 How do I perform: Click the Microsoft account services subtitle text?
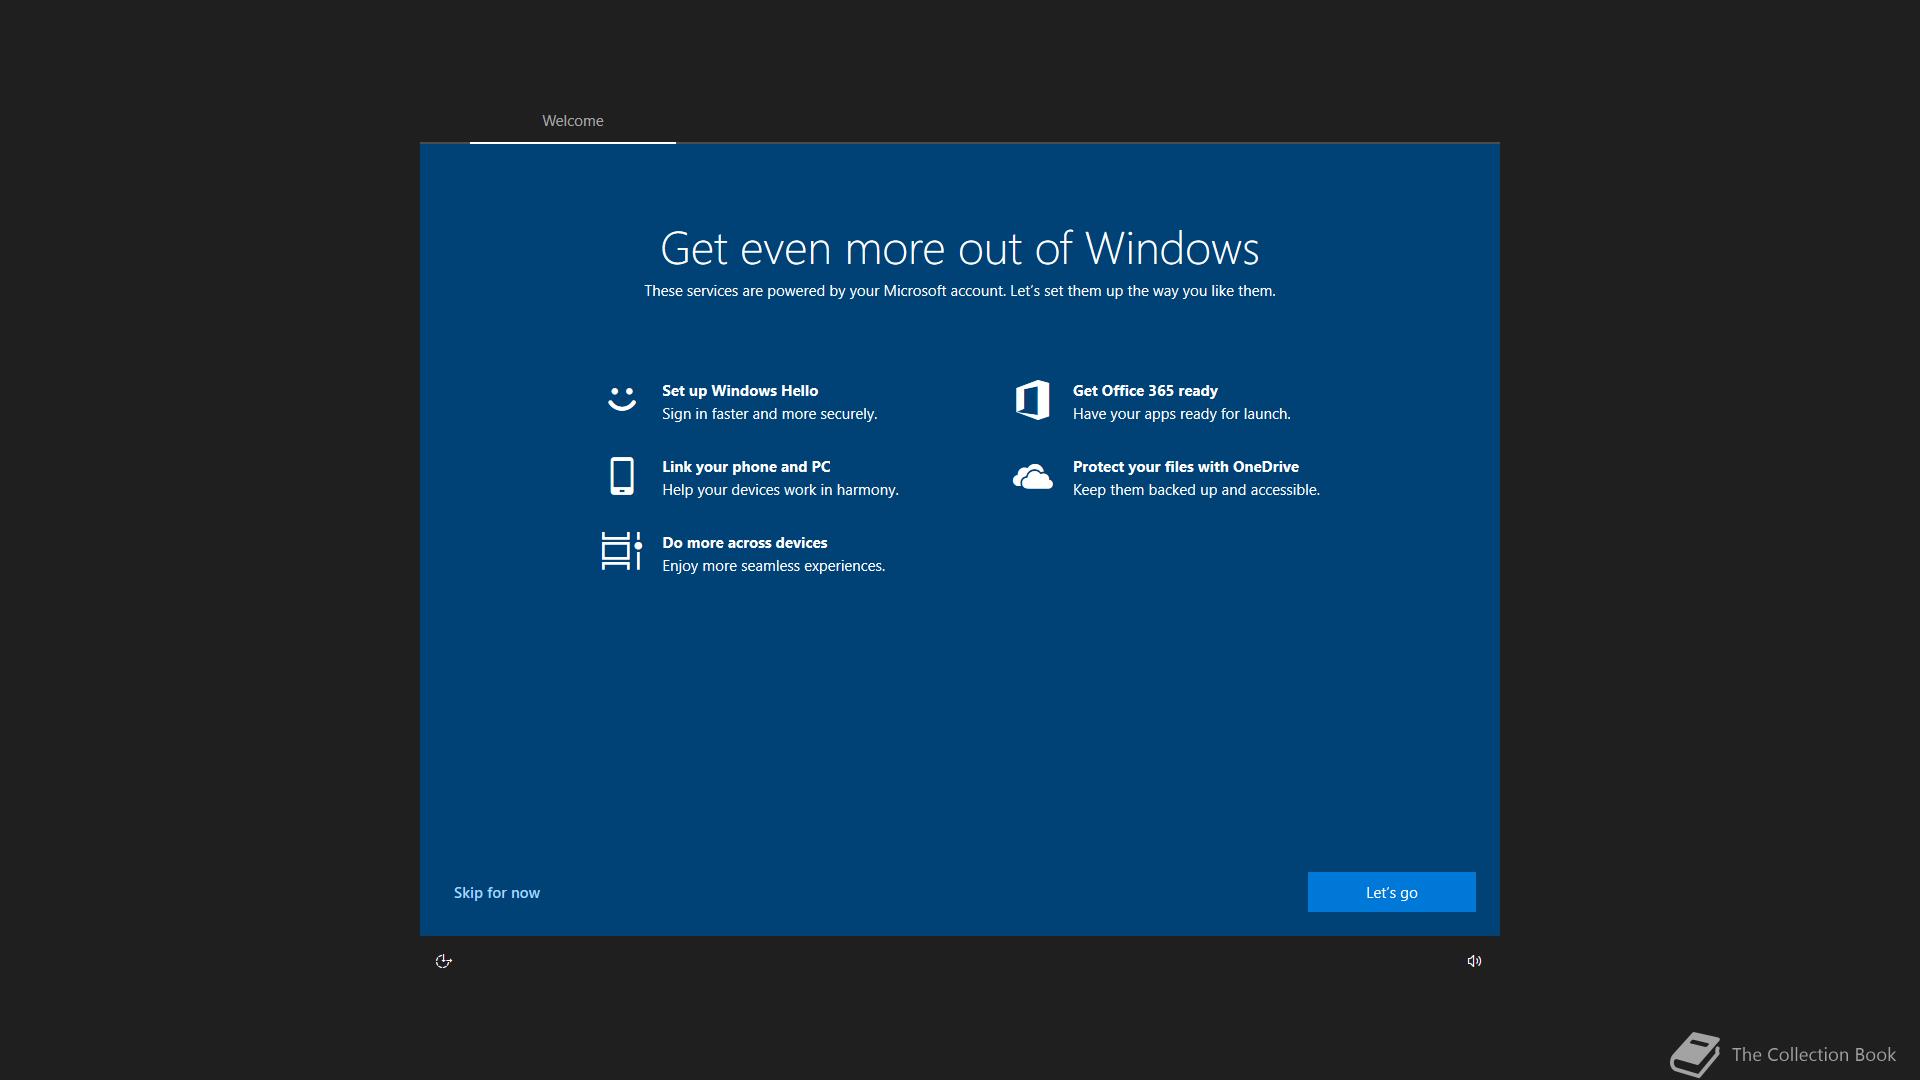coord(959,291)
